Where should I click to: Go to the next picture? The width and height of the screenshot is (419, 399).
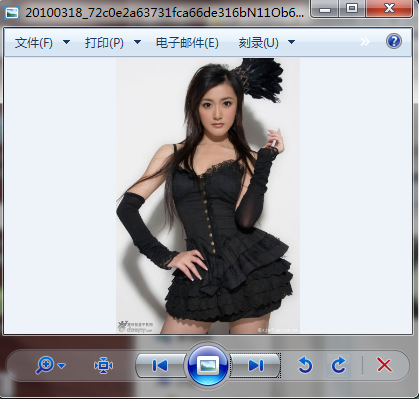(x=256, y=366)
